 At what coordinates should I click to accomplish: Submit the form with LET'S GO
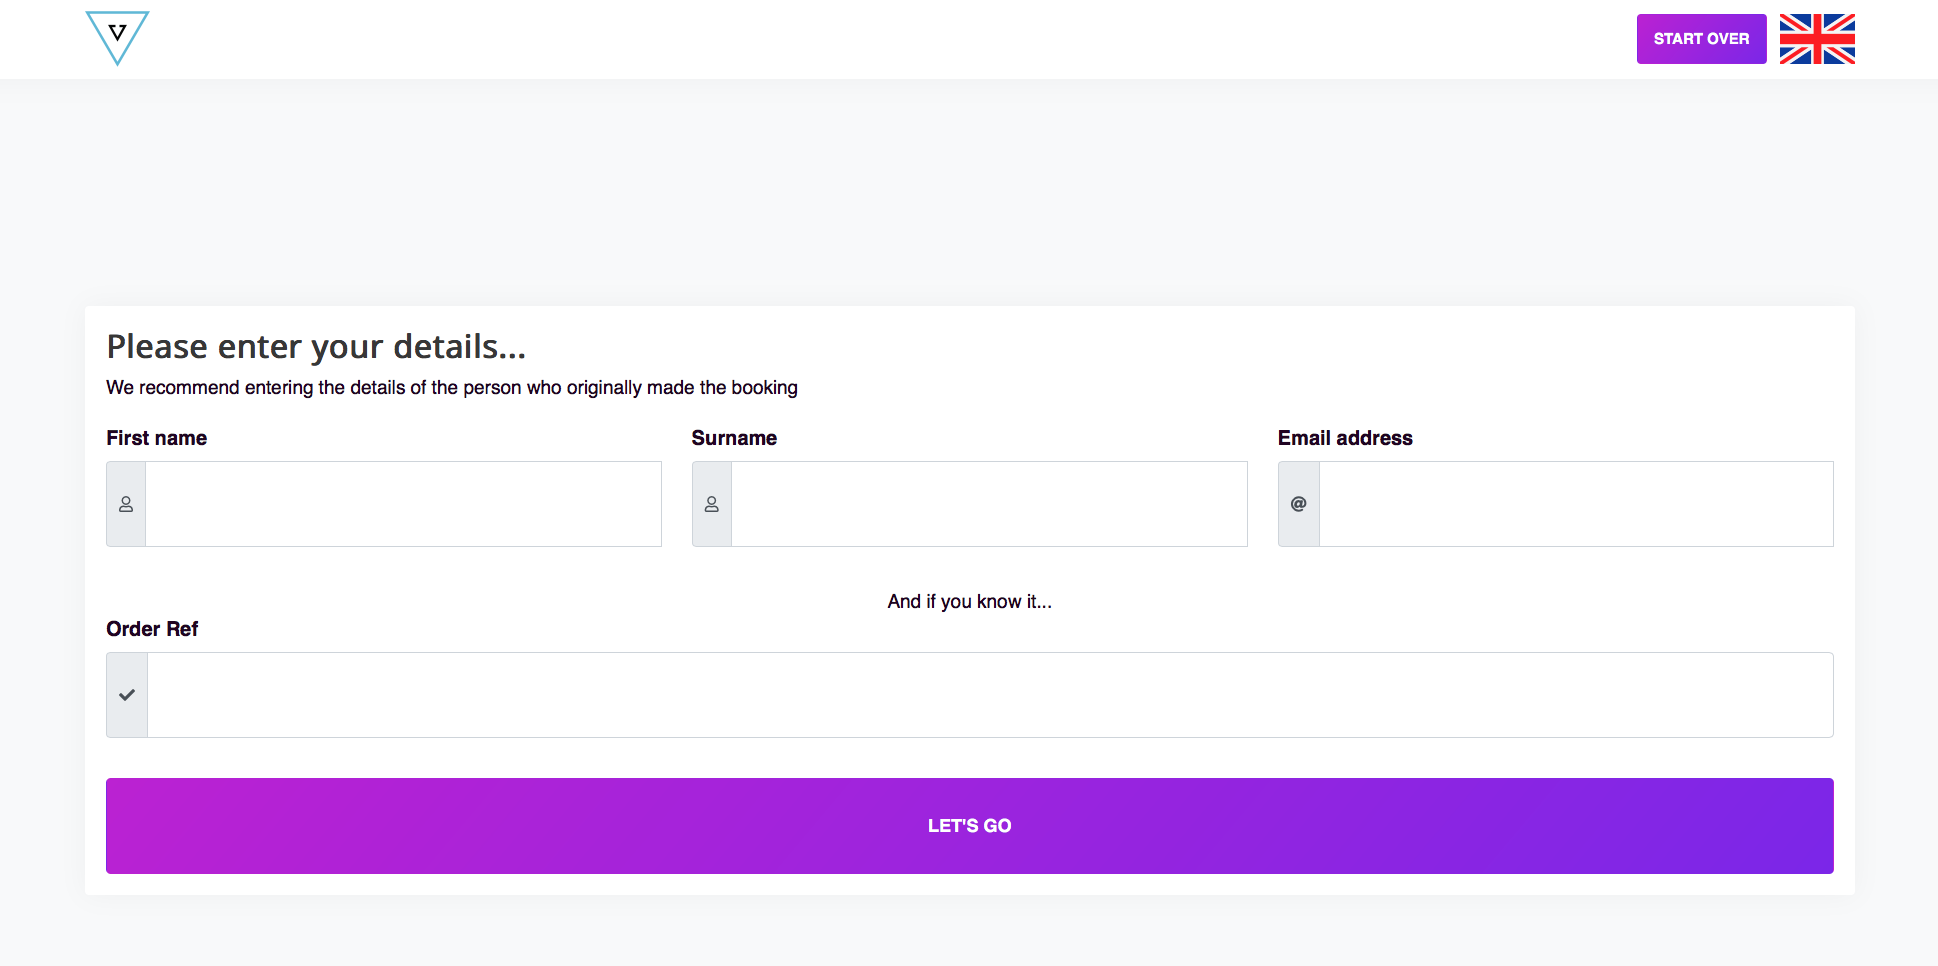pyautogui.click(x=969, y=825)
